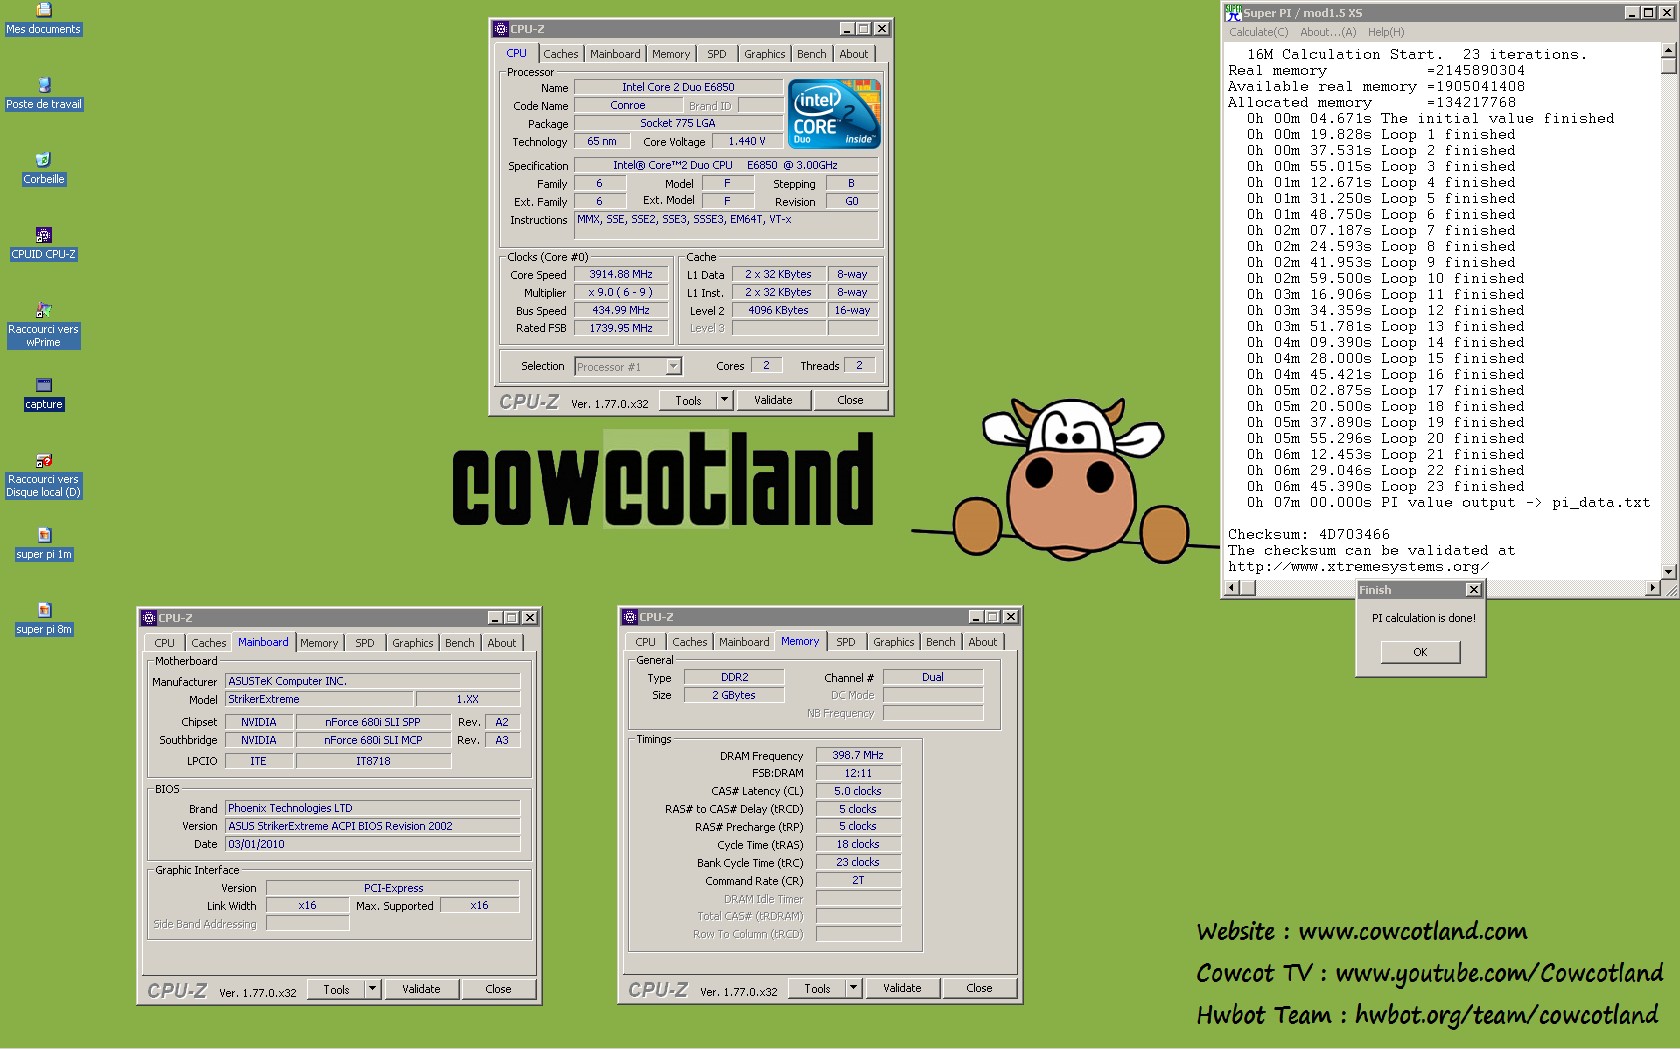The width and height of the screenshot is (1680, 1050).
Task: Click Super PI vertical scrollbar down arrow
Action: coord(1668,572)
